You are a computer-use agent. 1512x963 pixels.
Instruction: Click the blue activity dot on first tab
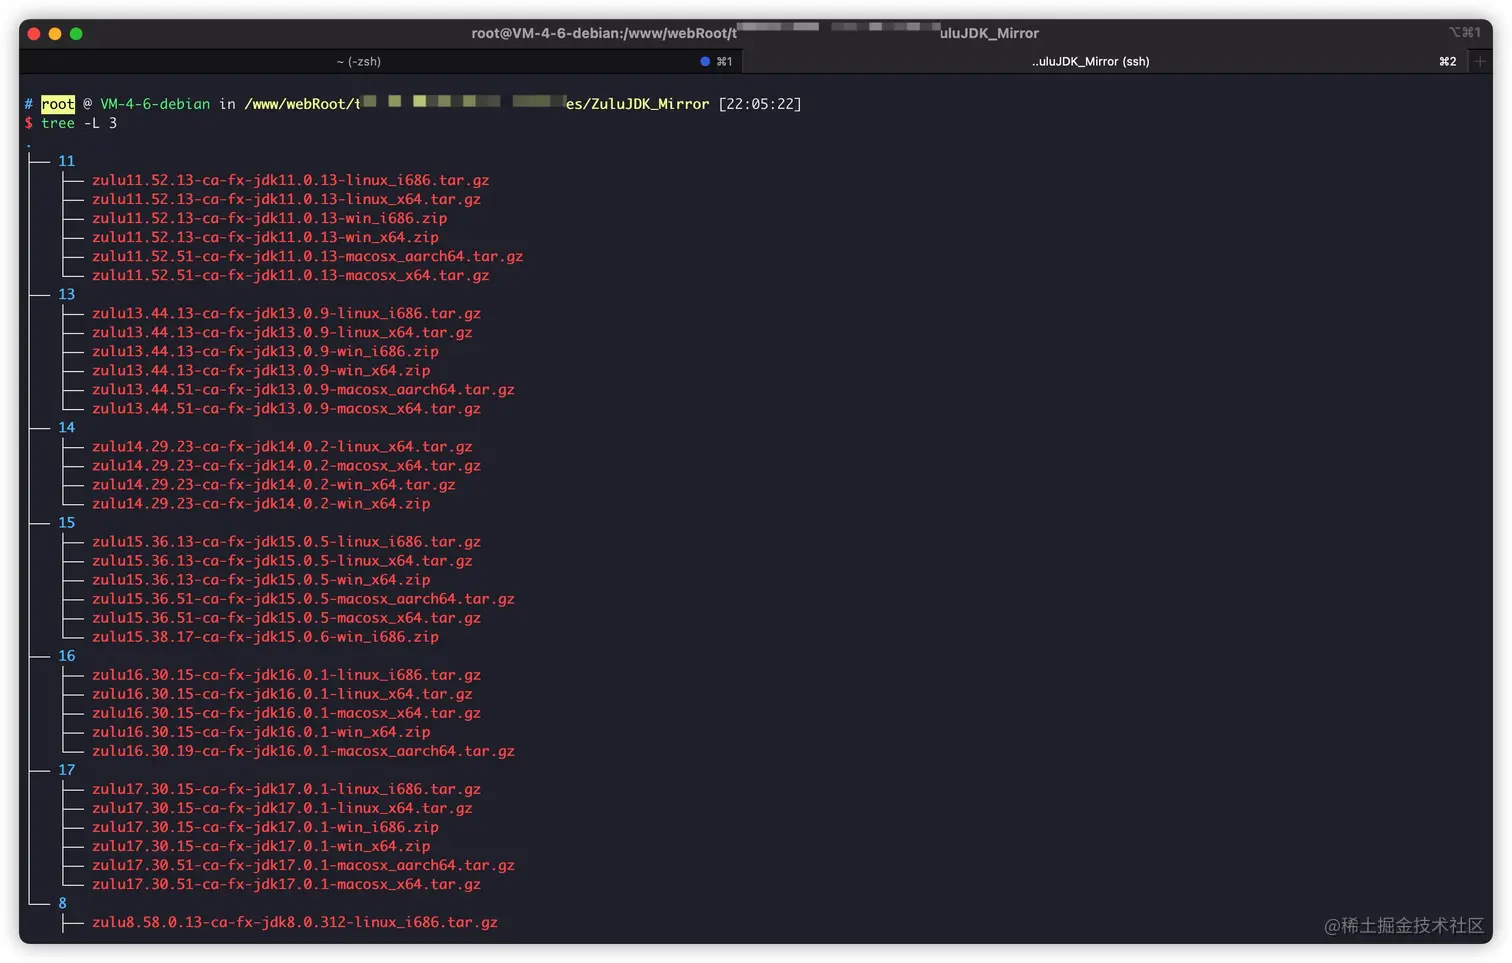click(705, 62)
